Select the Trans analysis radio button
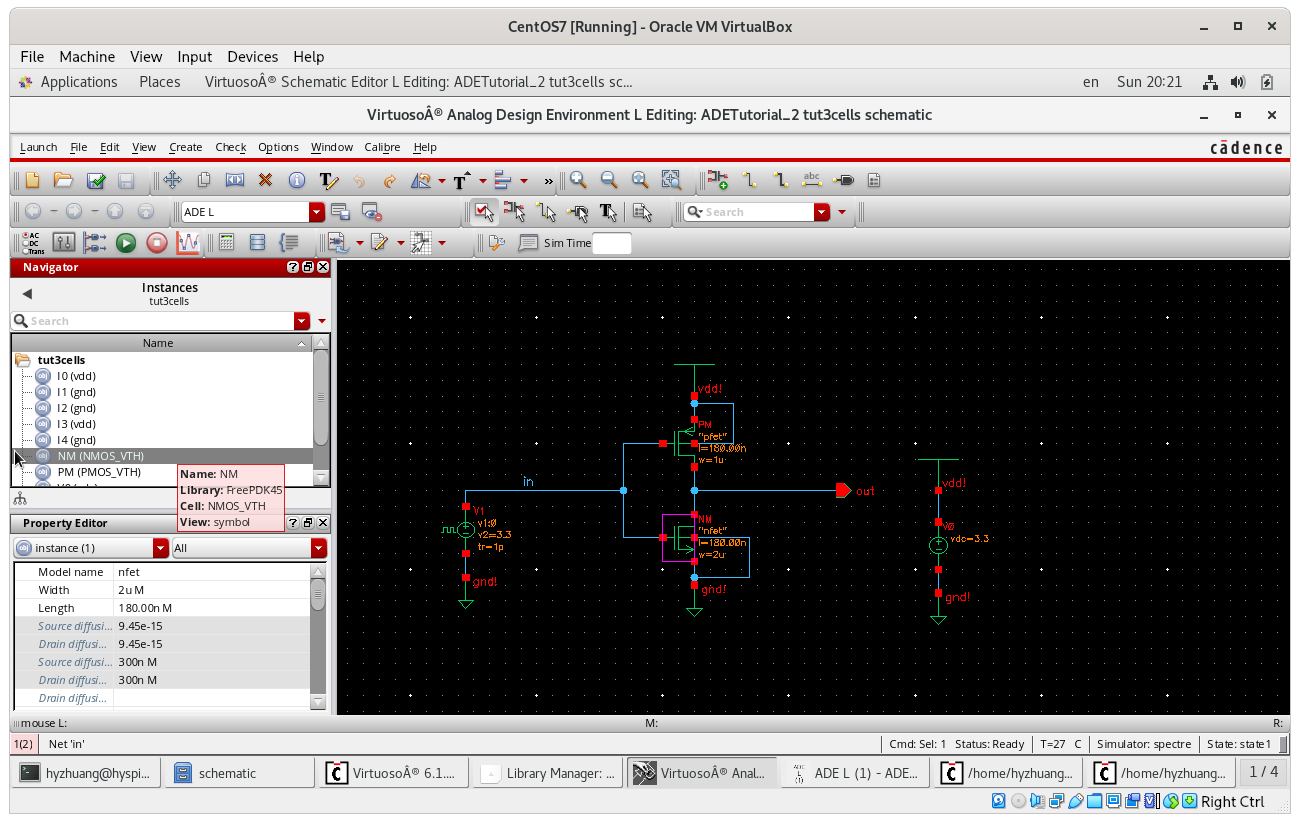Image resolution: width=1300 pixels, height=823 pixels. click(25, 250)
